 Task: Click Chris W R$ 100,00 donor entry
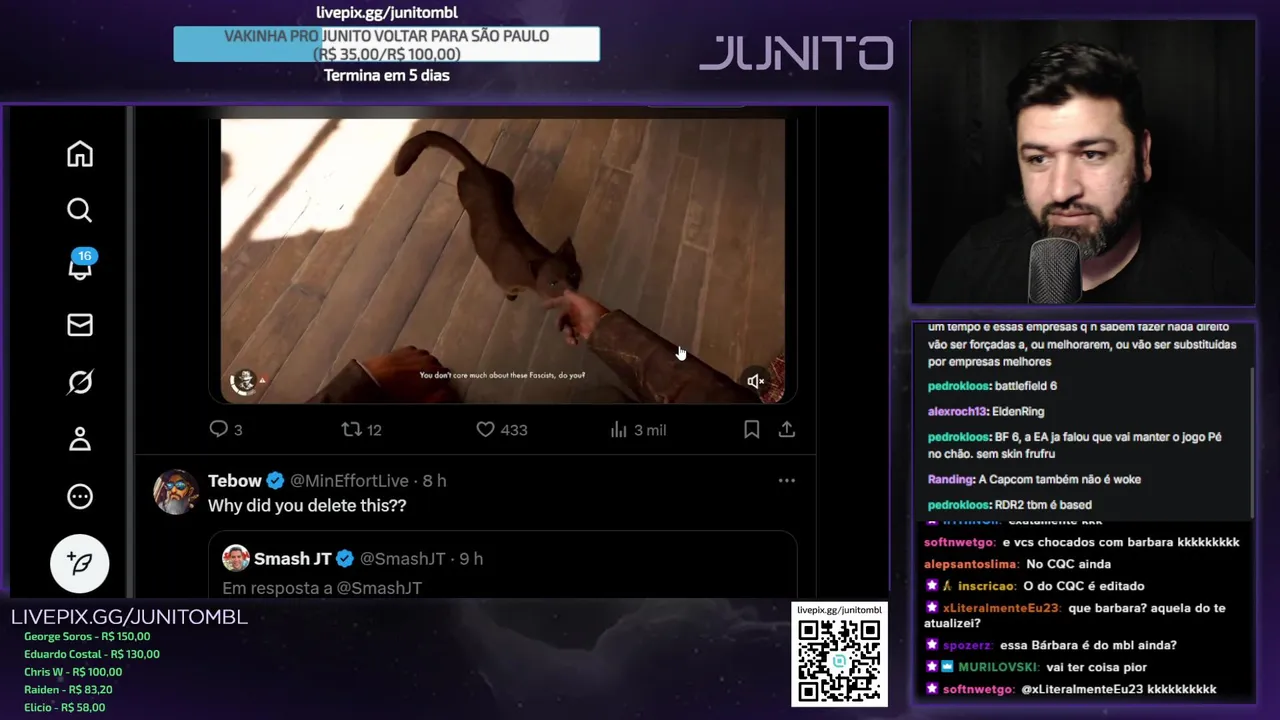[x=73, y=672]
